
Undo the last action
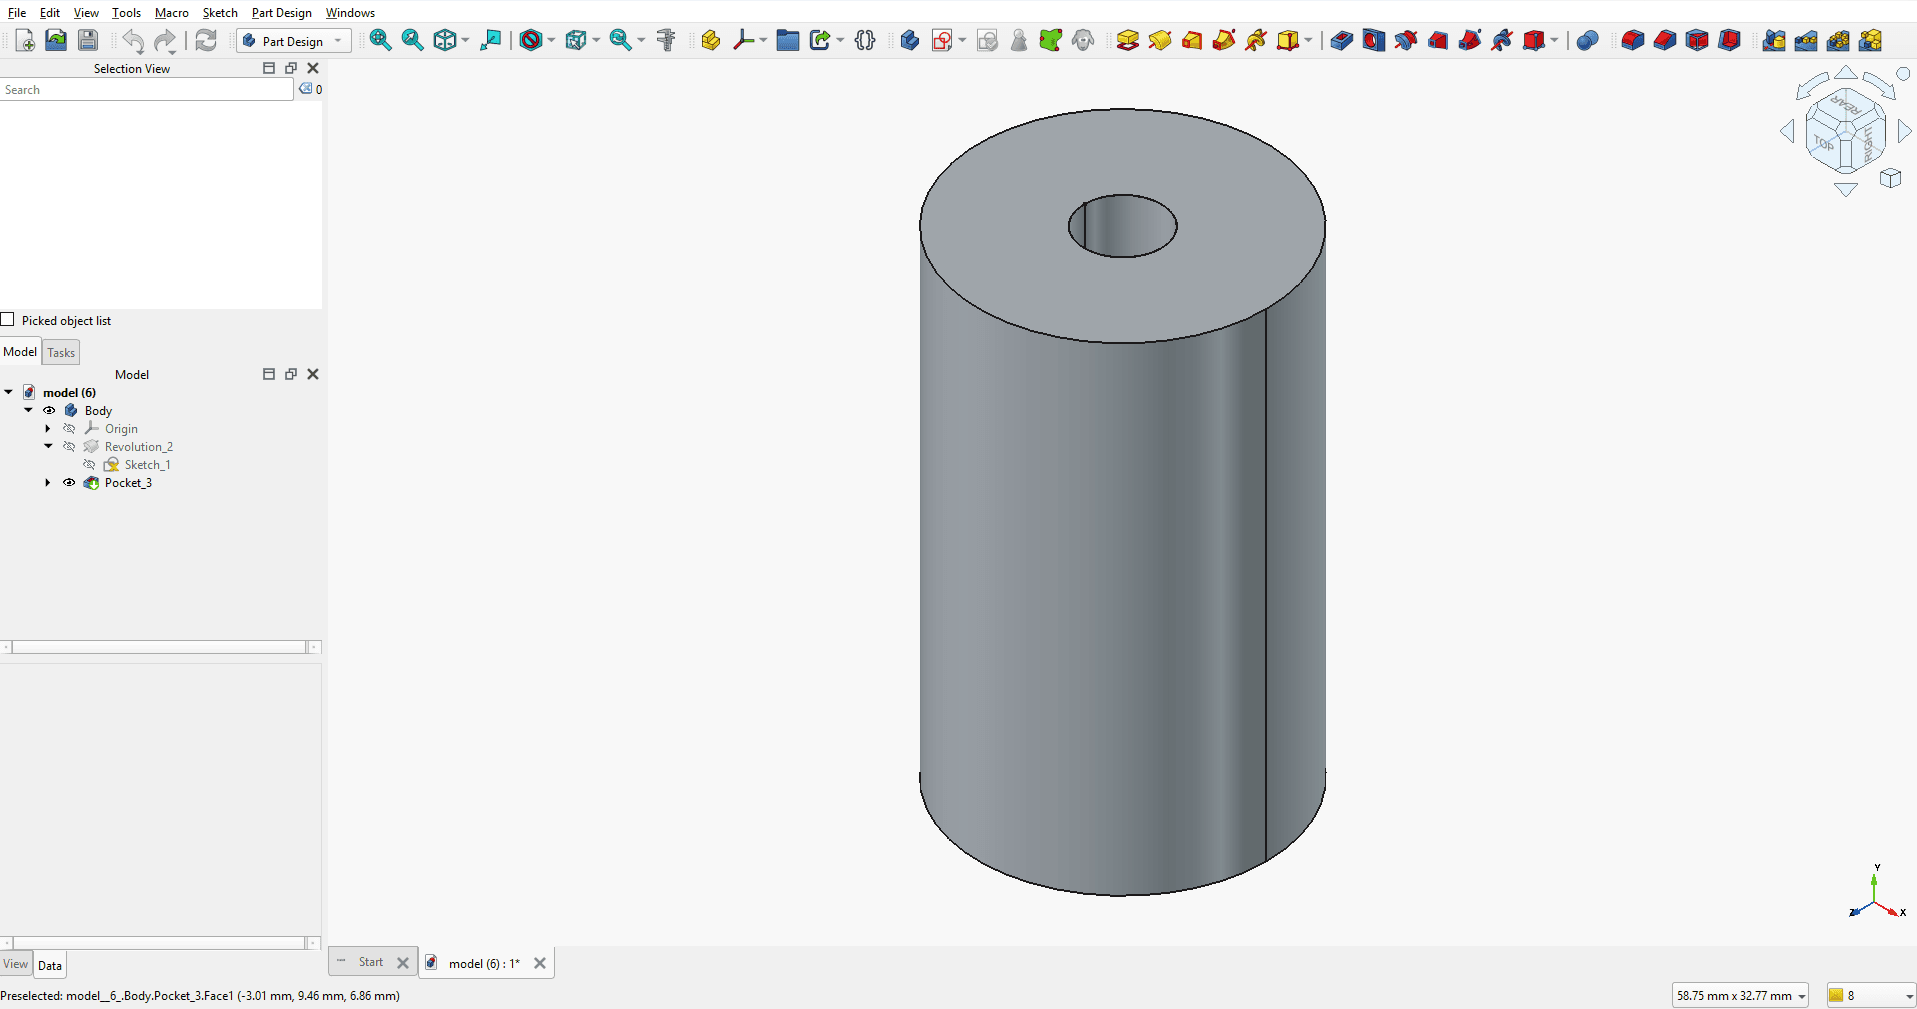click(133, 40)
